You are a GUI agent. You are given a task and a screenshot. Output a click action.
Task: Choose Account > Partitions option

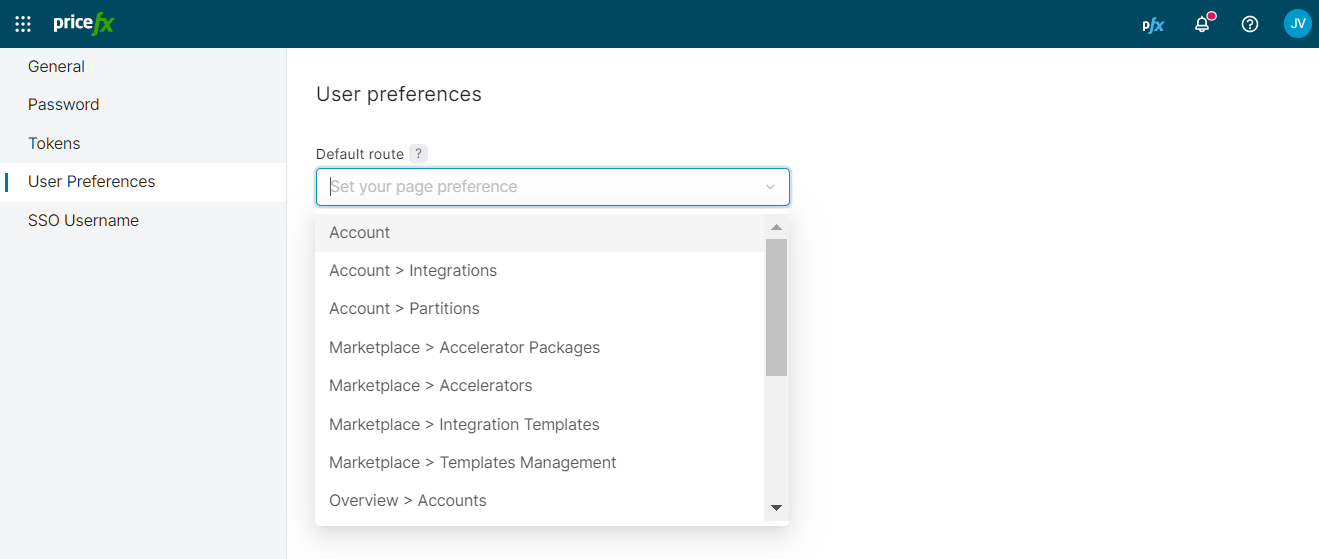click(404, 309)
